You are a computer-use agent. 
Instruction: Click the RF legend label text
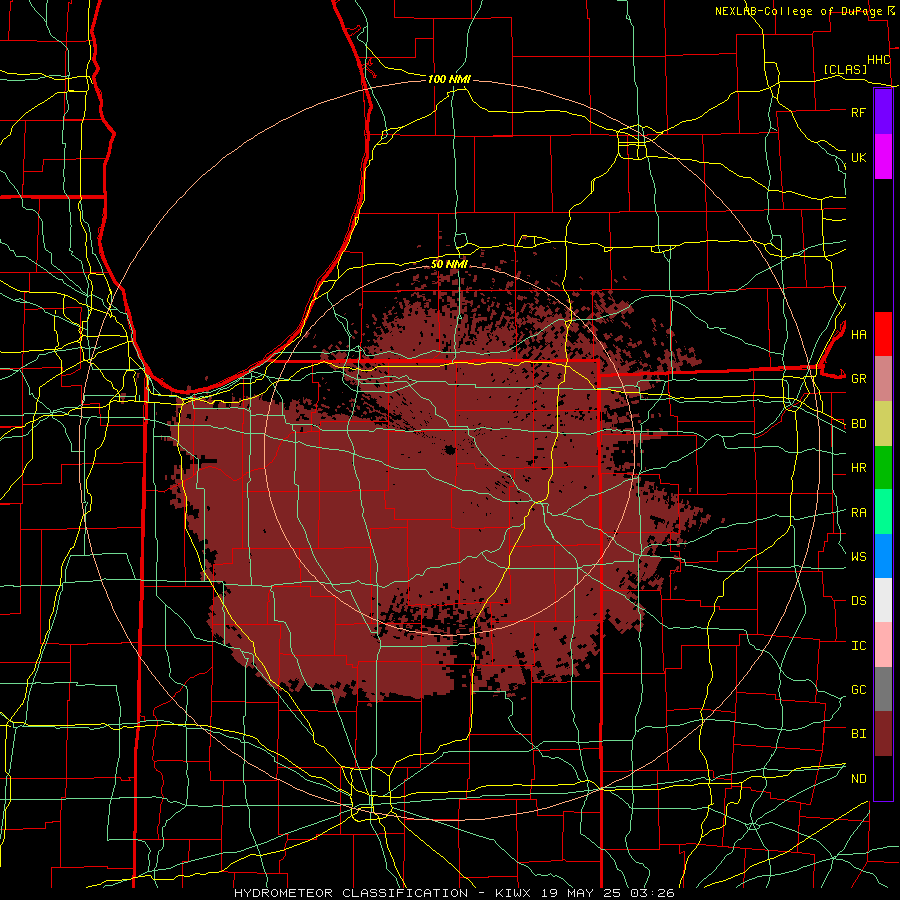858,112
